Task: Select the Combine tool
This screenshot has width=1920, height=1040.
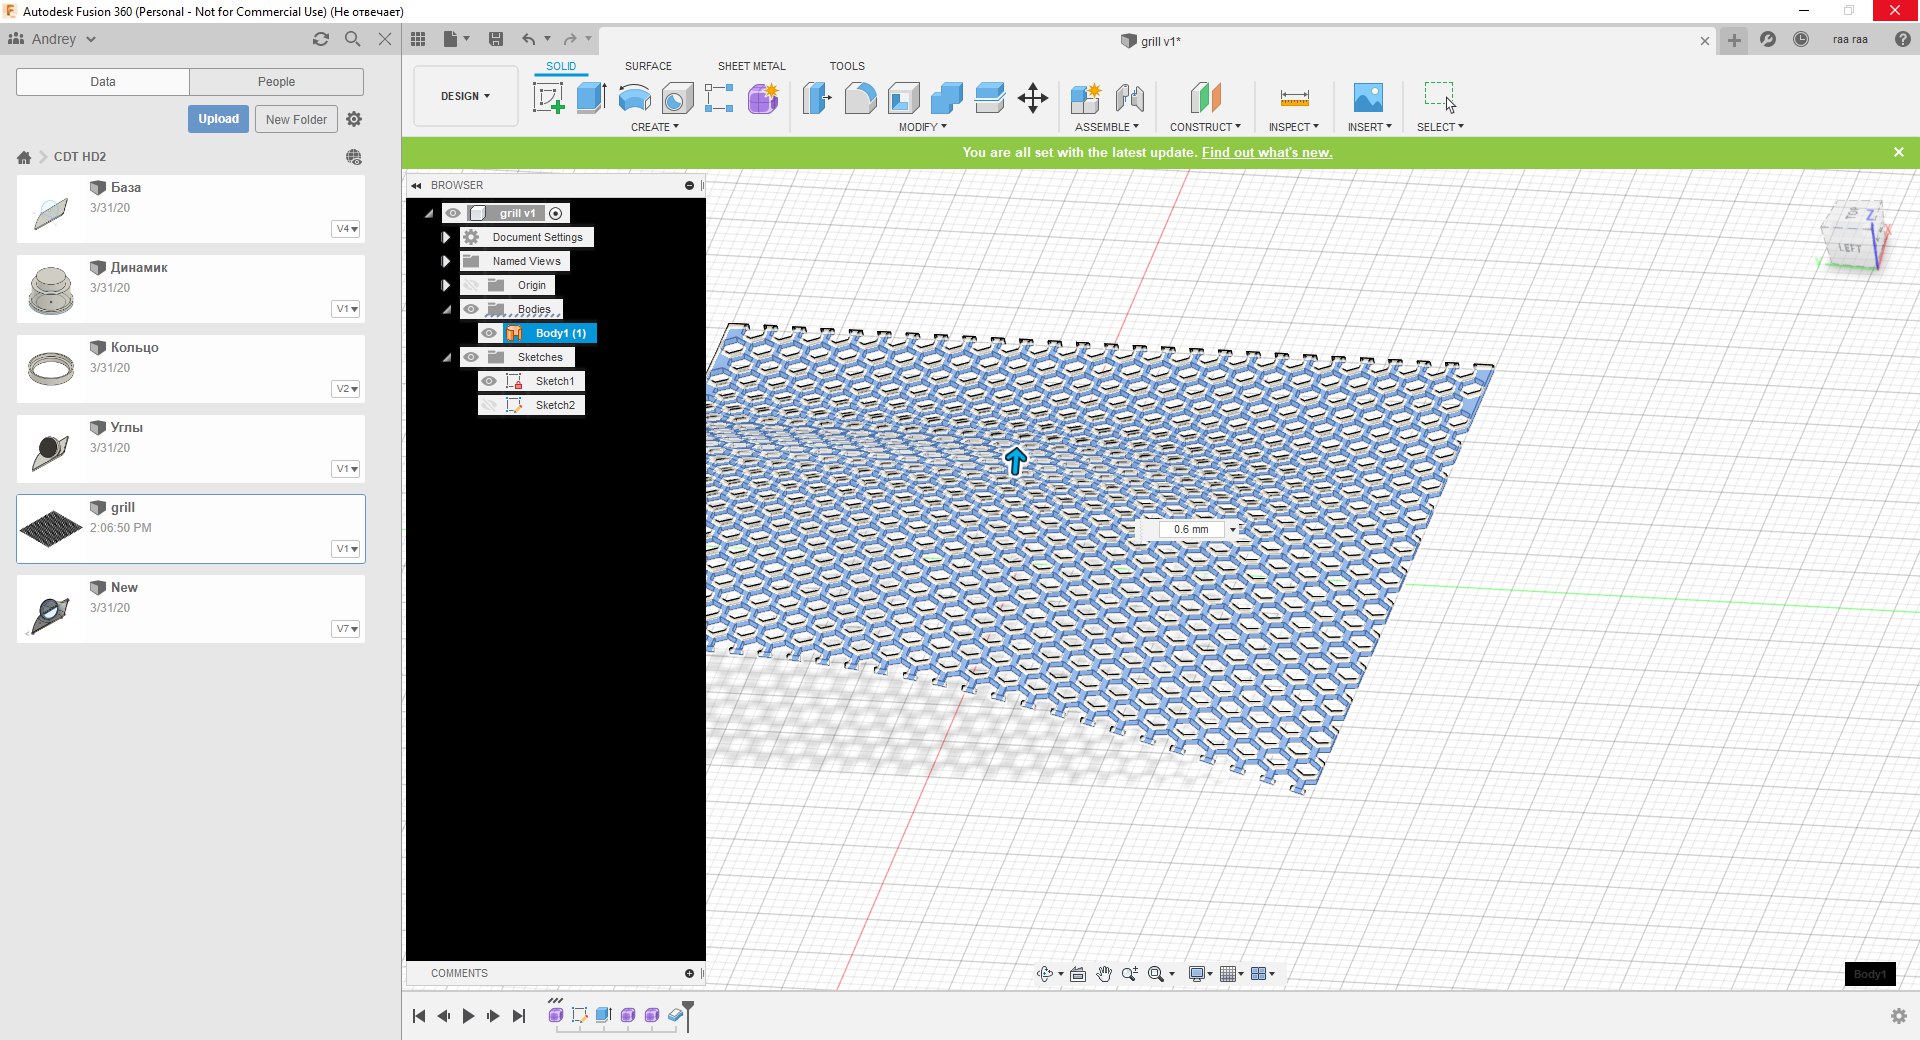Action: (946, 98)
